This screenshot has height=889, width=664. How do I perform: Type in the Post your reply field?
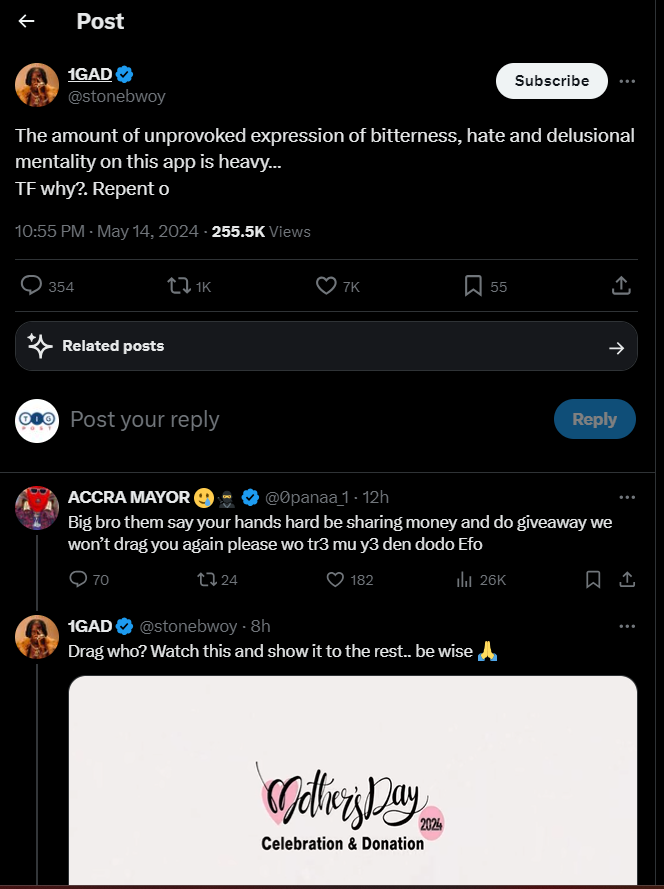click(x=300, y=420)
